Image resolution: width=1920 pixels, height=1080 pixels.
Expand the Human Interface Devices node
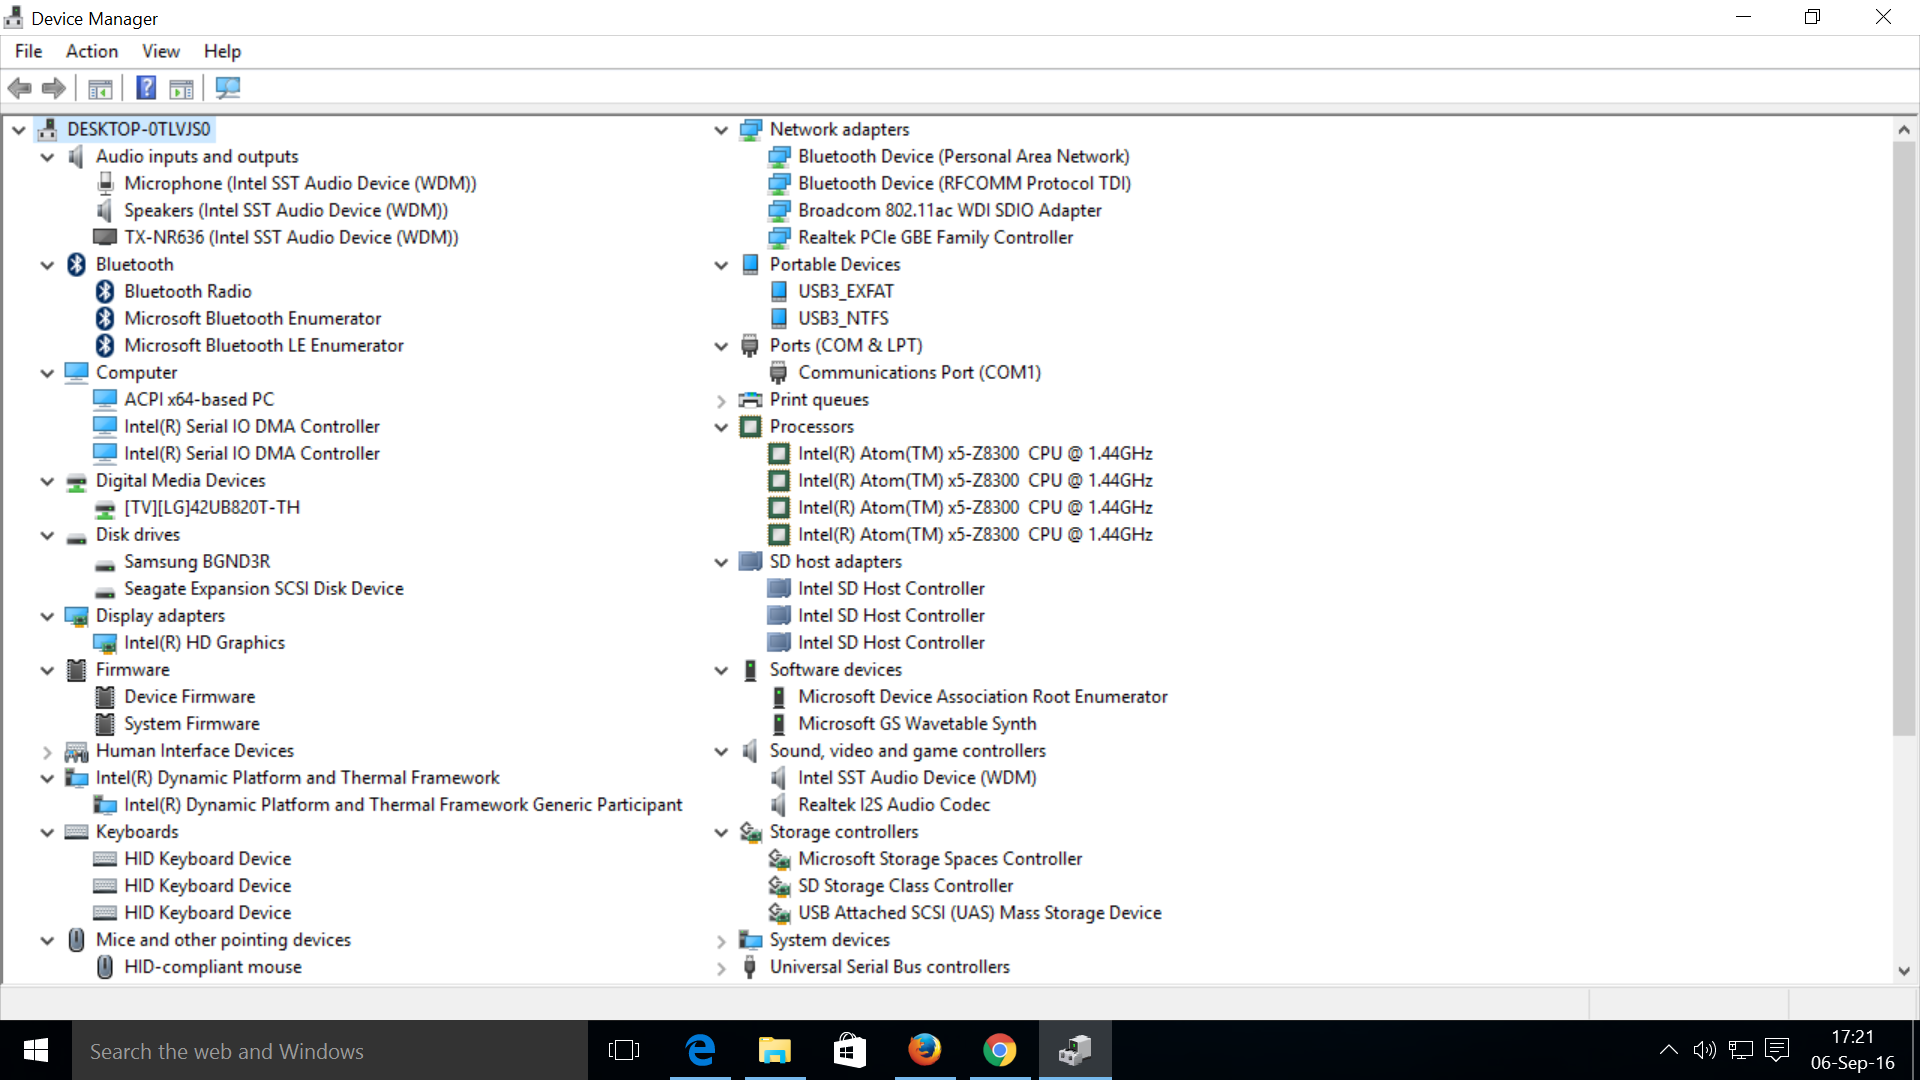[x=47, y=751]
